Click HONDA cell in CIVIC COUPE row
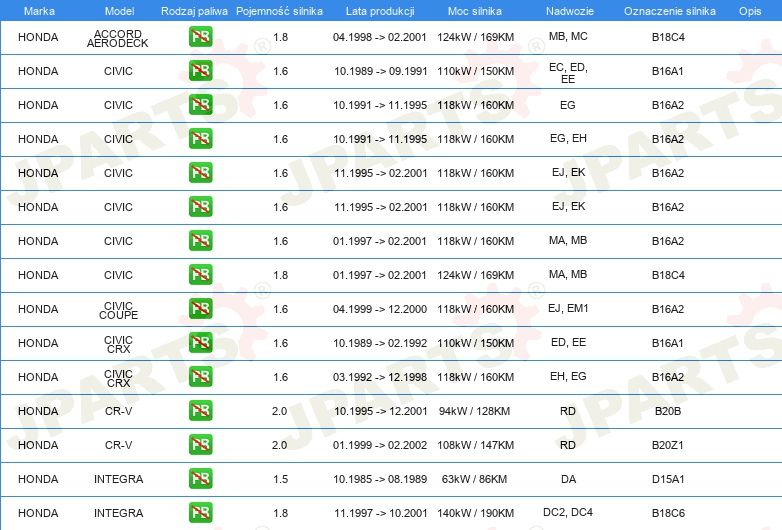Screen dimensions: 782x530 point(38,309)
